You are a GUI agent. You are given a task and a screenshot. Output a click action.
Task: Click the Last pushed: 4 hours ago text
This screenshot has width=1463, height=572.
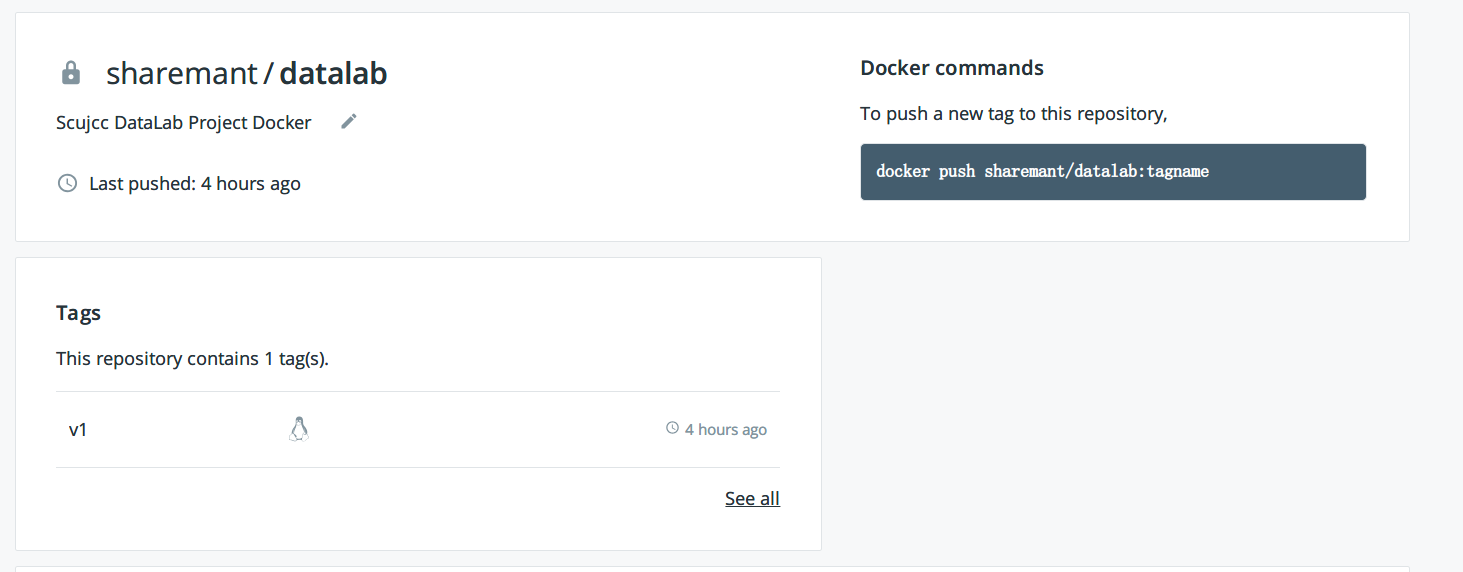[x=195, y=184]
